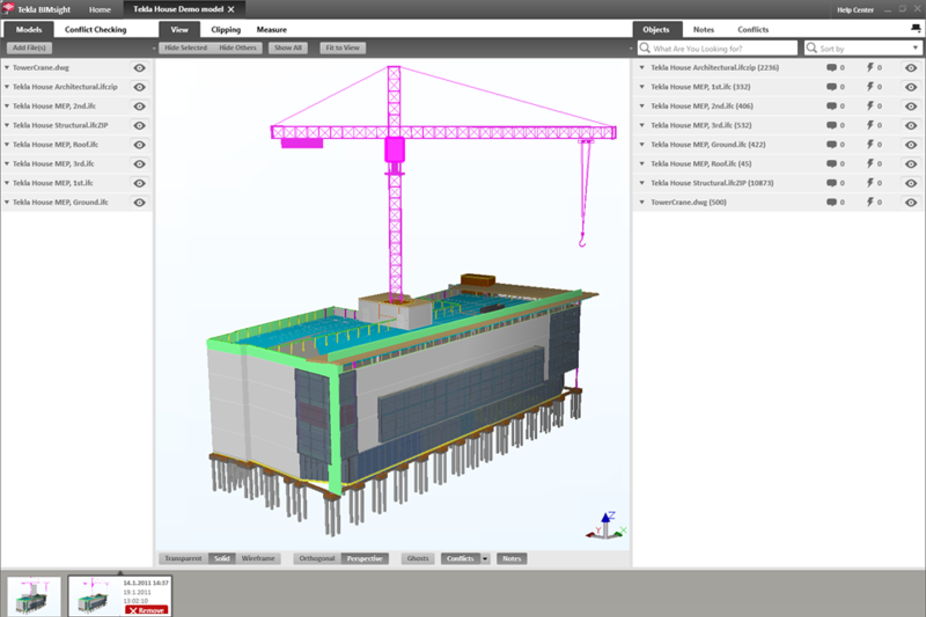Screen dimensions: 926x617
Task: Click conflicts lightning icon for TowerCrane.dwg (500)
Action: click(x=870, y=202)
